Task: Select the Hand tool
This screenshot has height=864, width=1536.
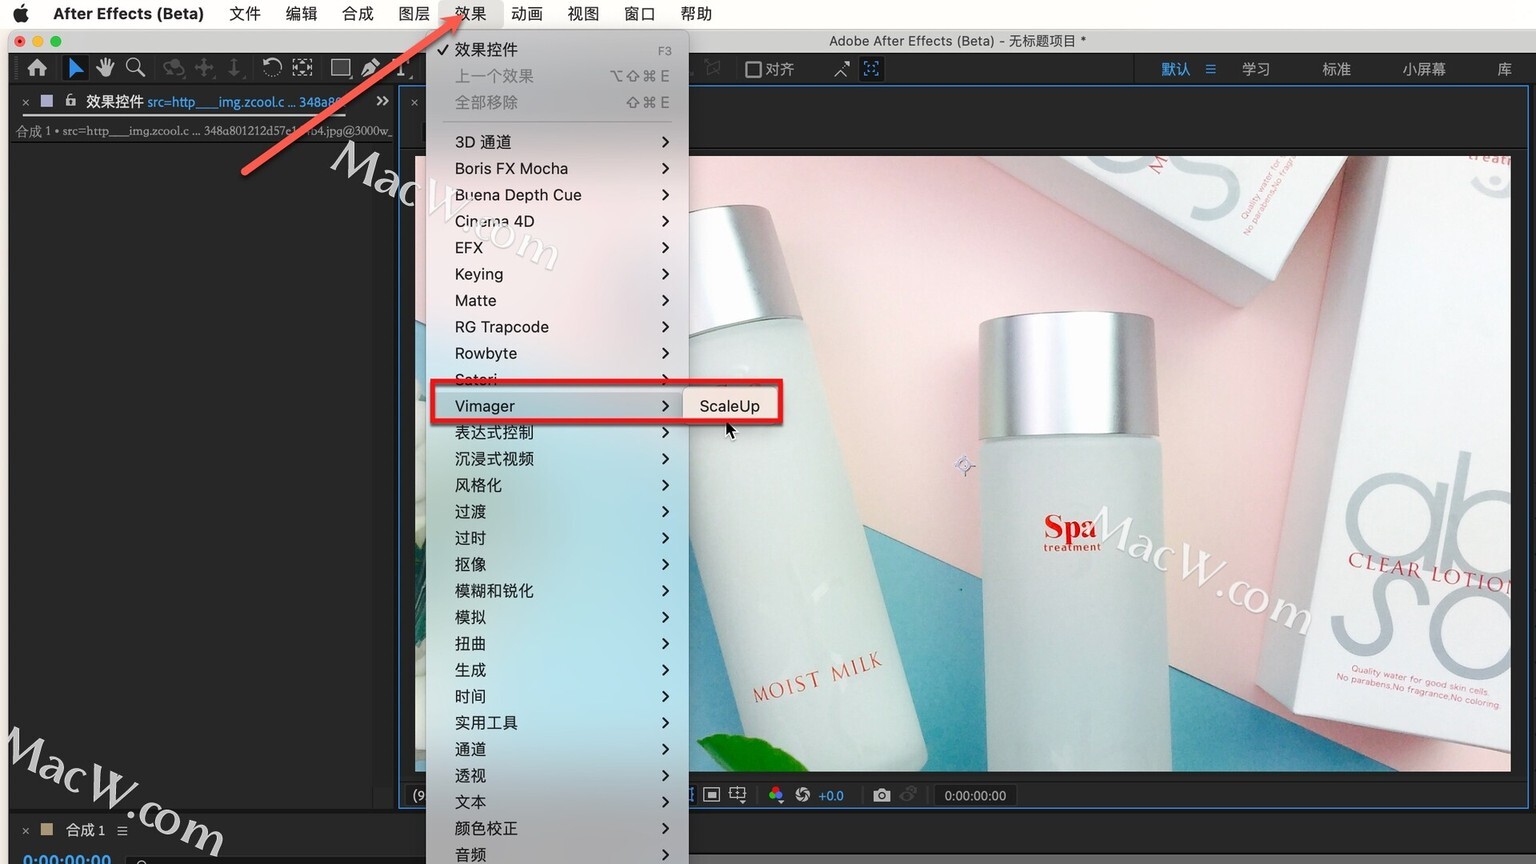Action: click(105, 68)
